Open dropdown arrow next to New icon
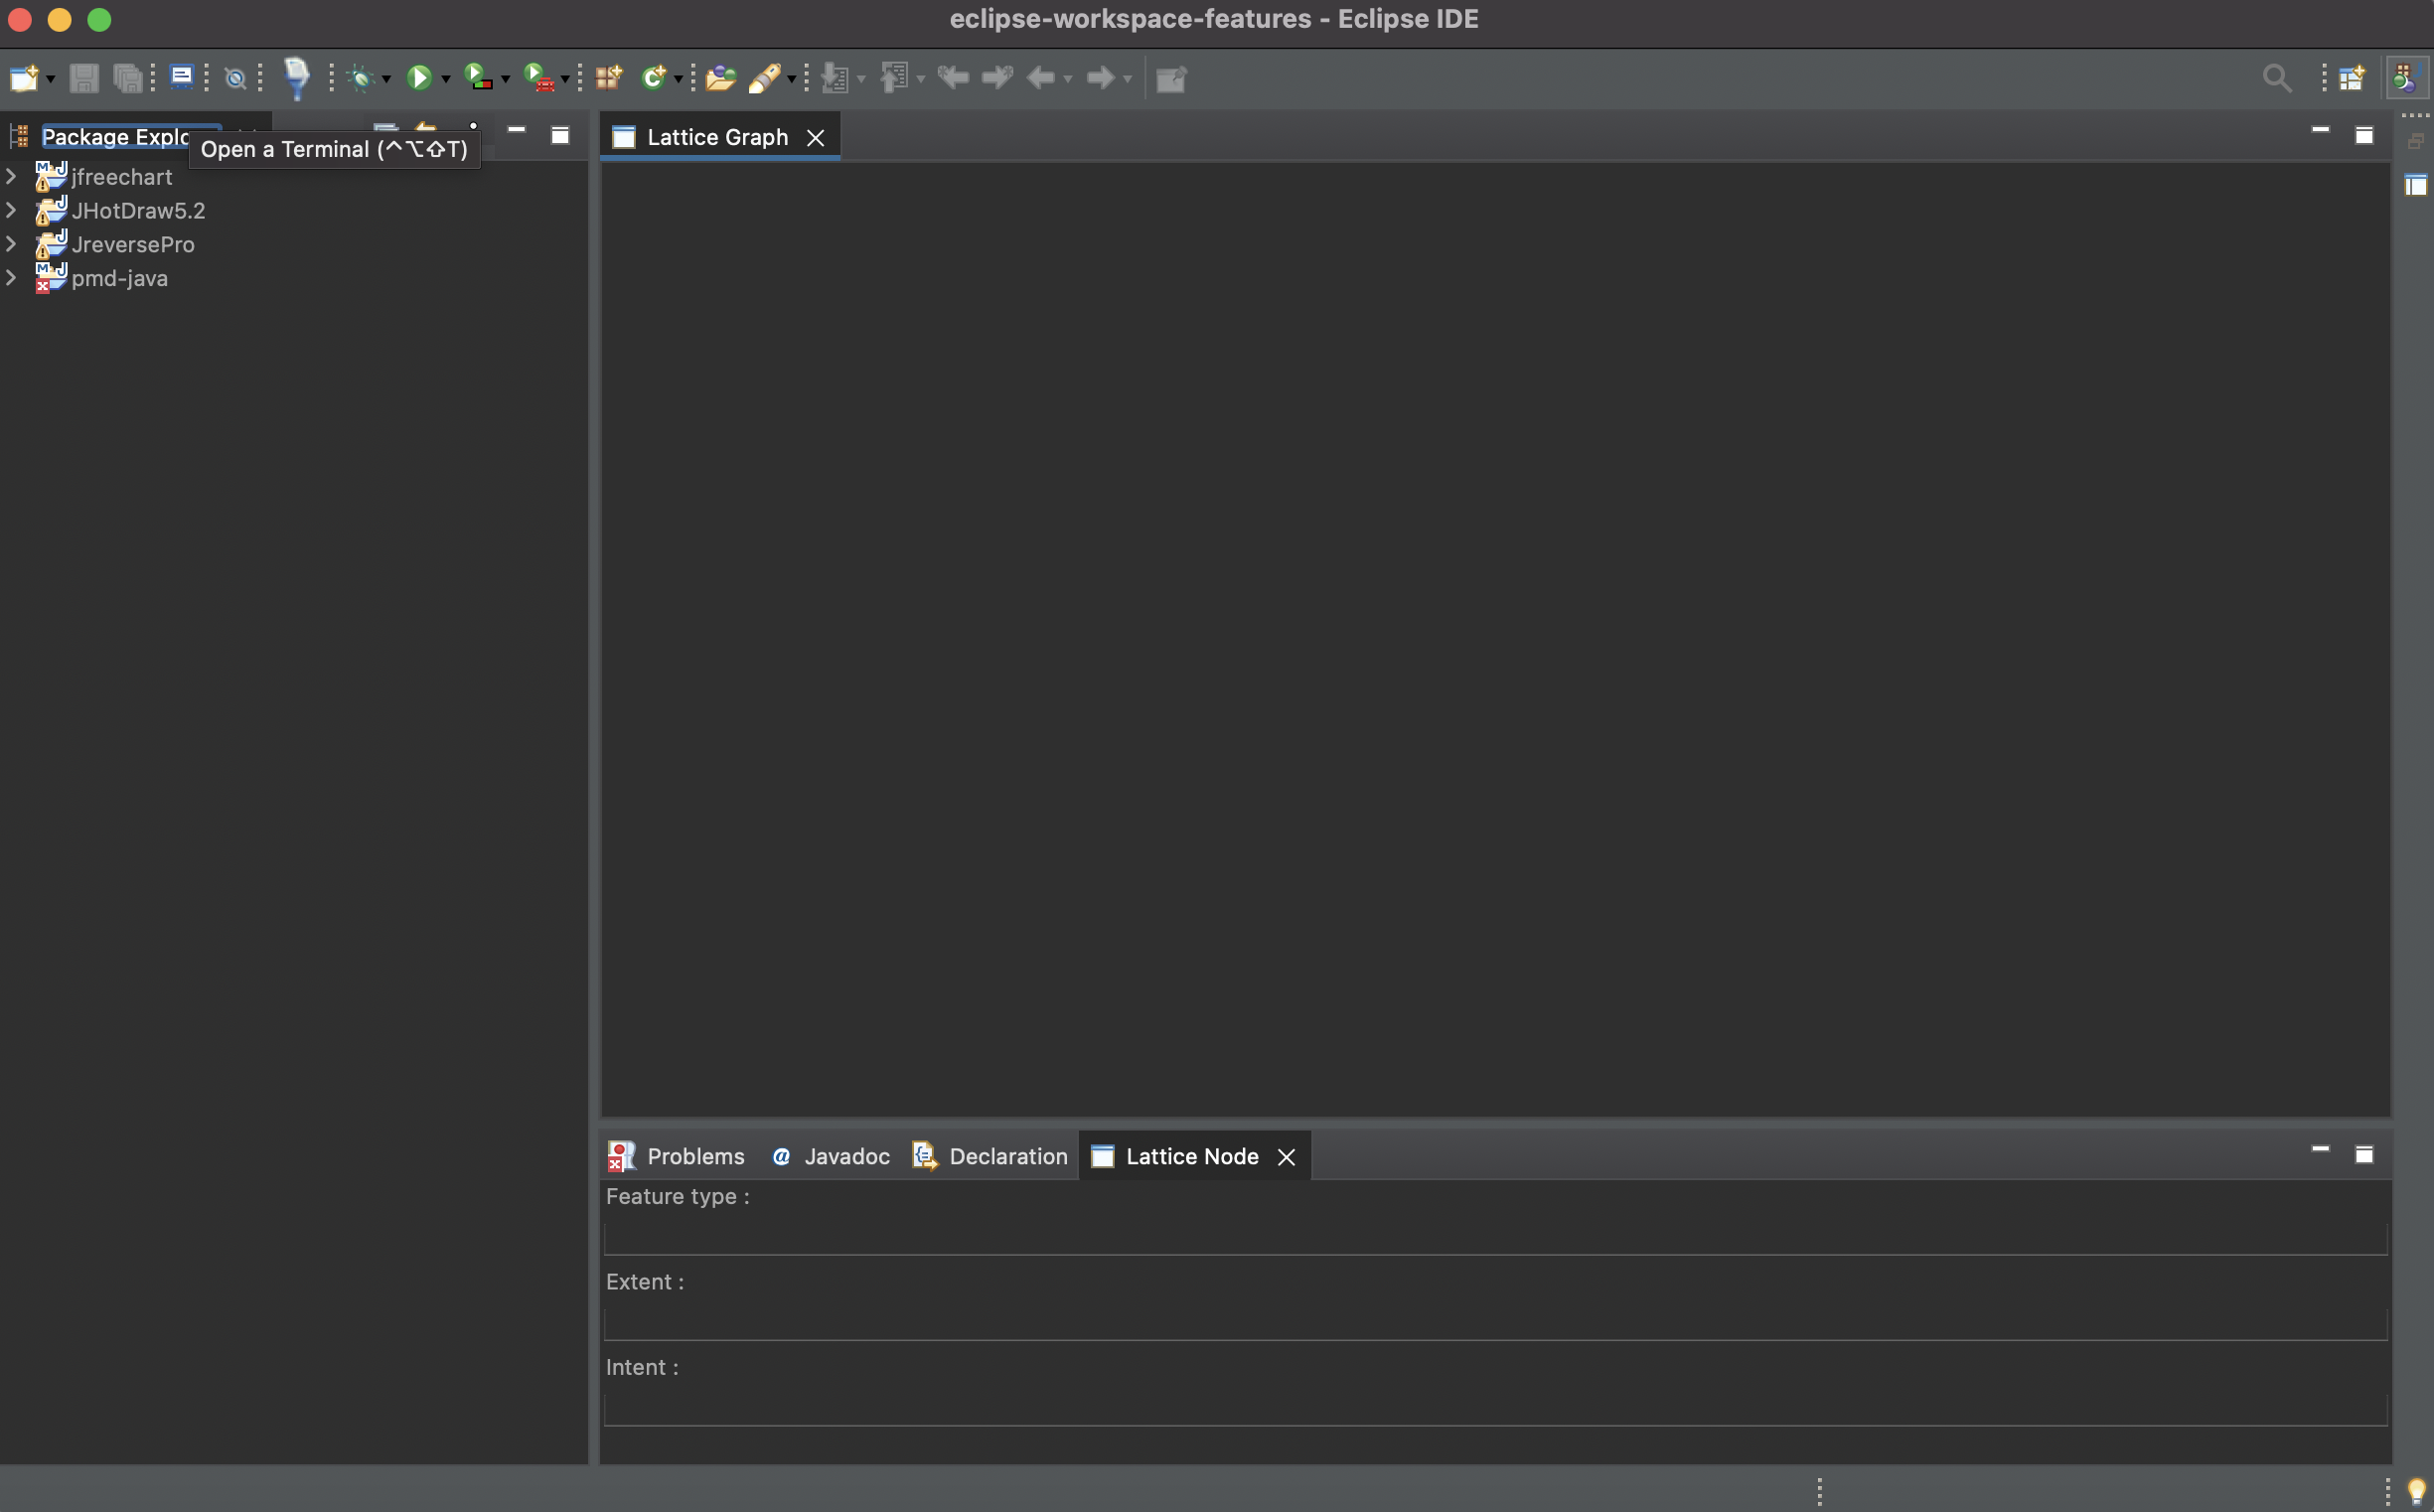The width and height of the screenshot is (2434, 1512). (x=50, y=79)
